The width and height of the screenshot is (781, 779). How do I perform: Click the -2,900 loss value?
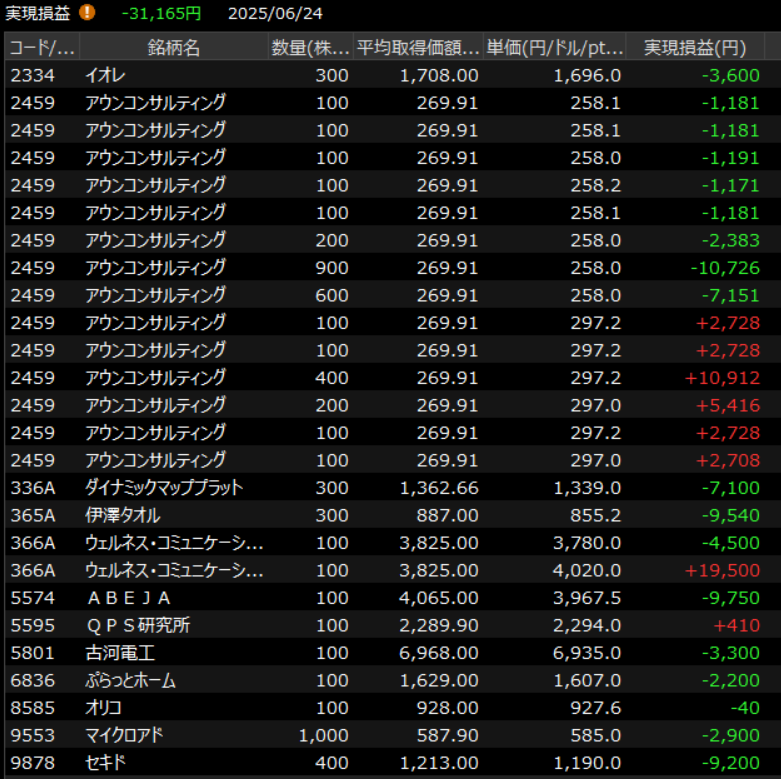(x=731, y=735)
